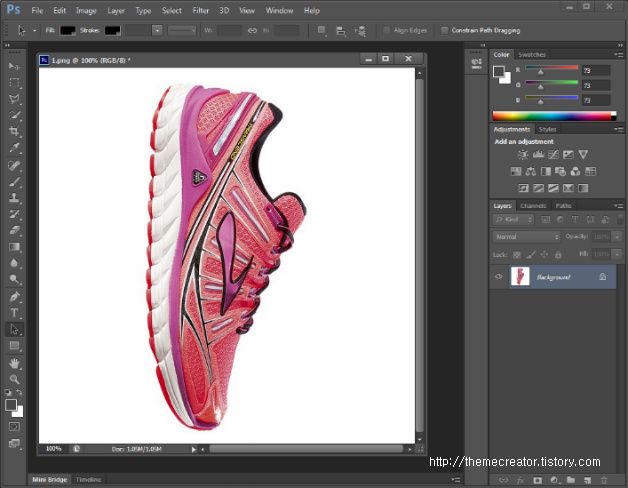Image resolution: width=628 pixels, height=488 pixels.
Task: Select the Move tool
Action: (14, 66)
